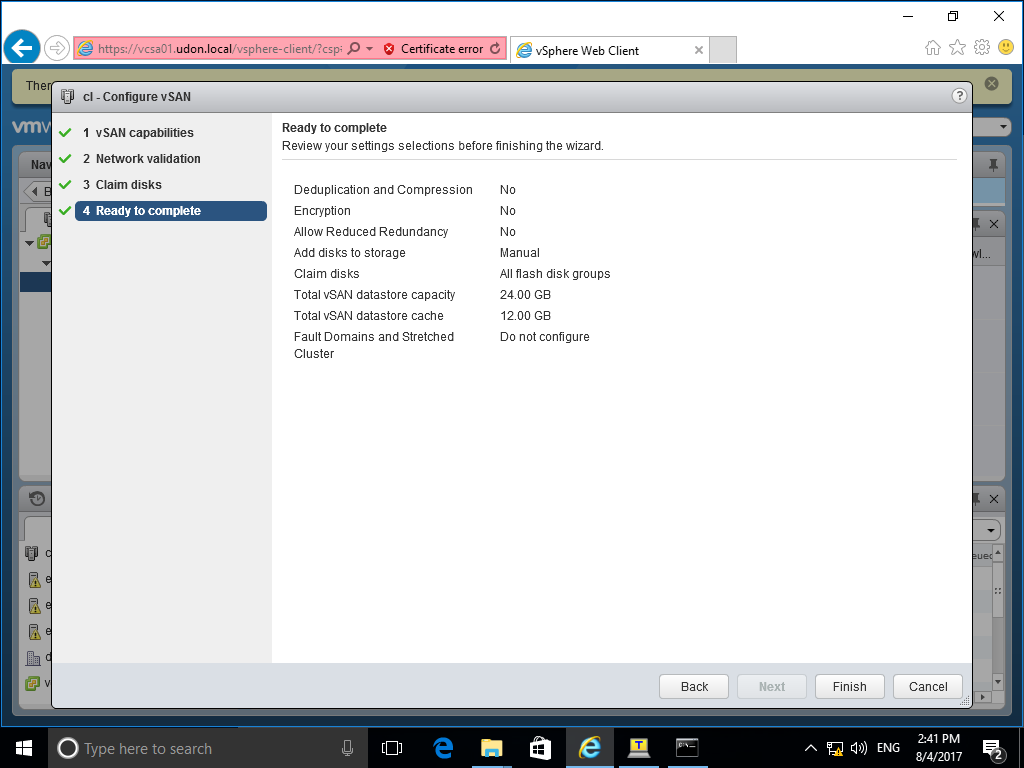Viewport: 1024px width, 768px height.
Task: Click the 'Do not configure' value
Action: 544,337
